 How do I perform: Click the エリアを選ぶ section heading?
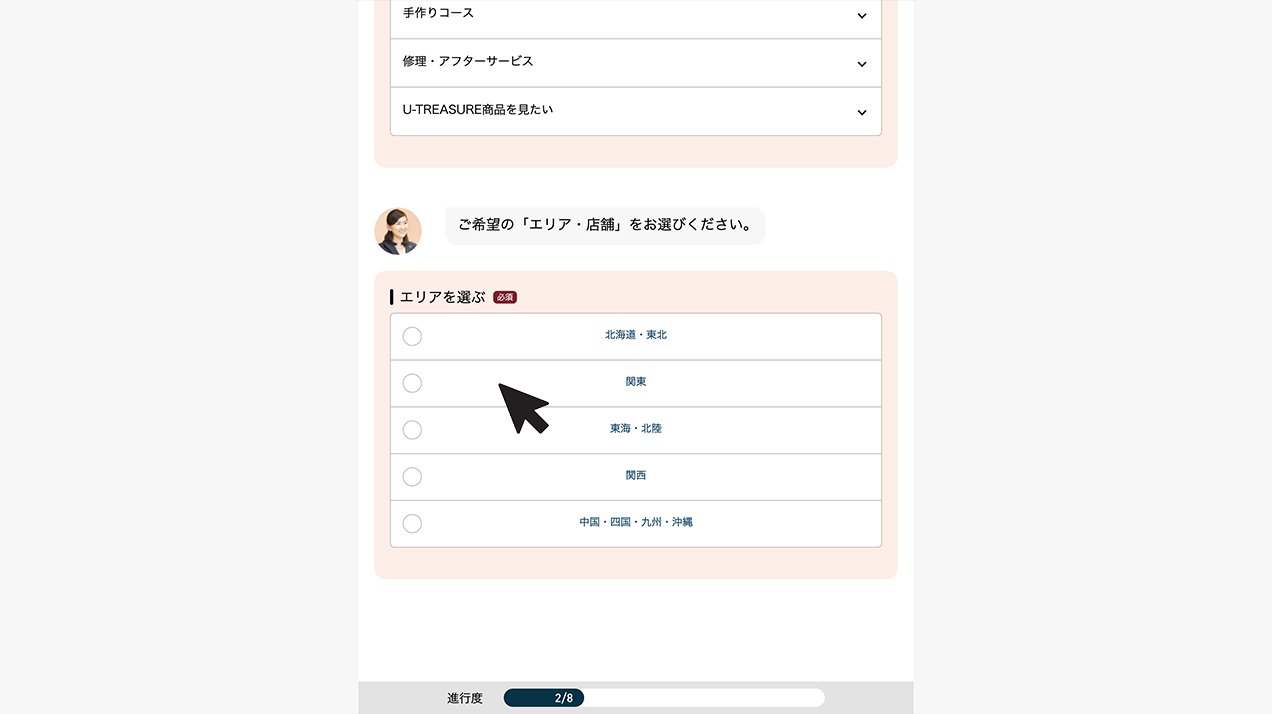442,297
